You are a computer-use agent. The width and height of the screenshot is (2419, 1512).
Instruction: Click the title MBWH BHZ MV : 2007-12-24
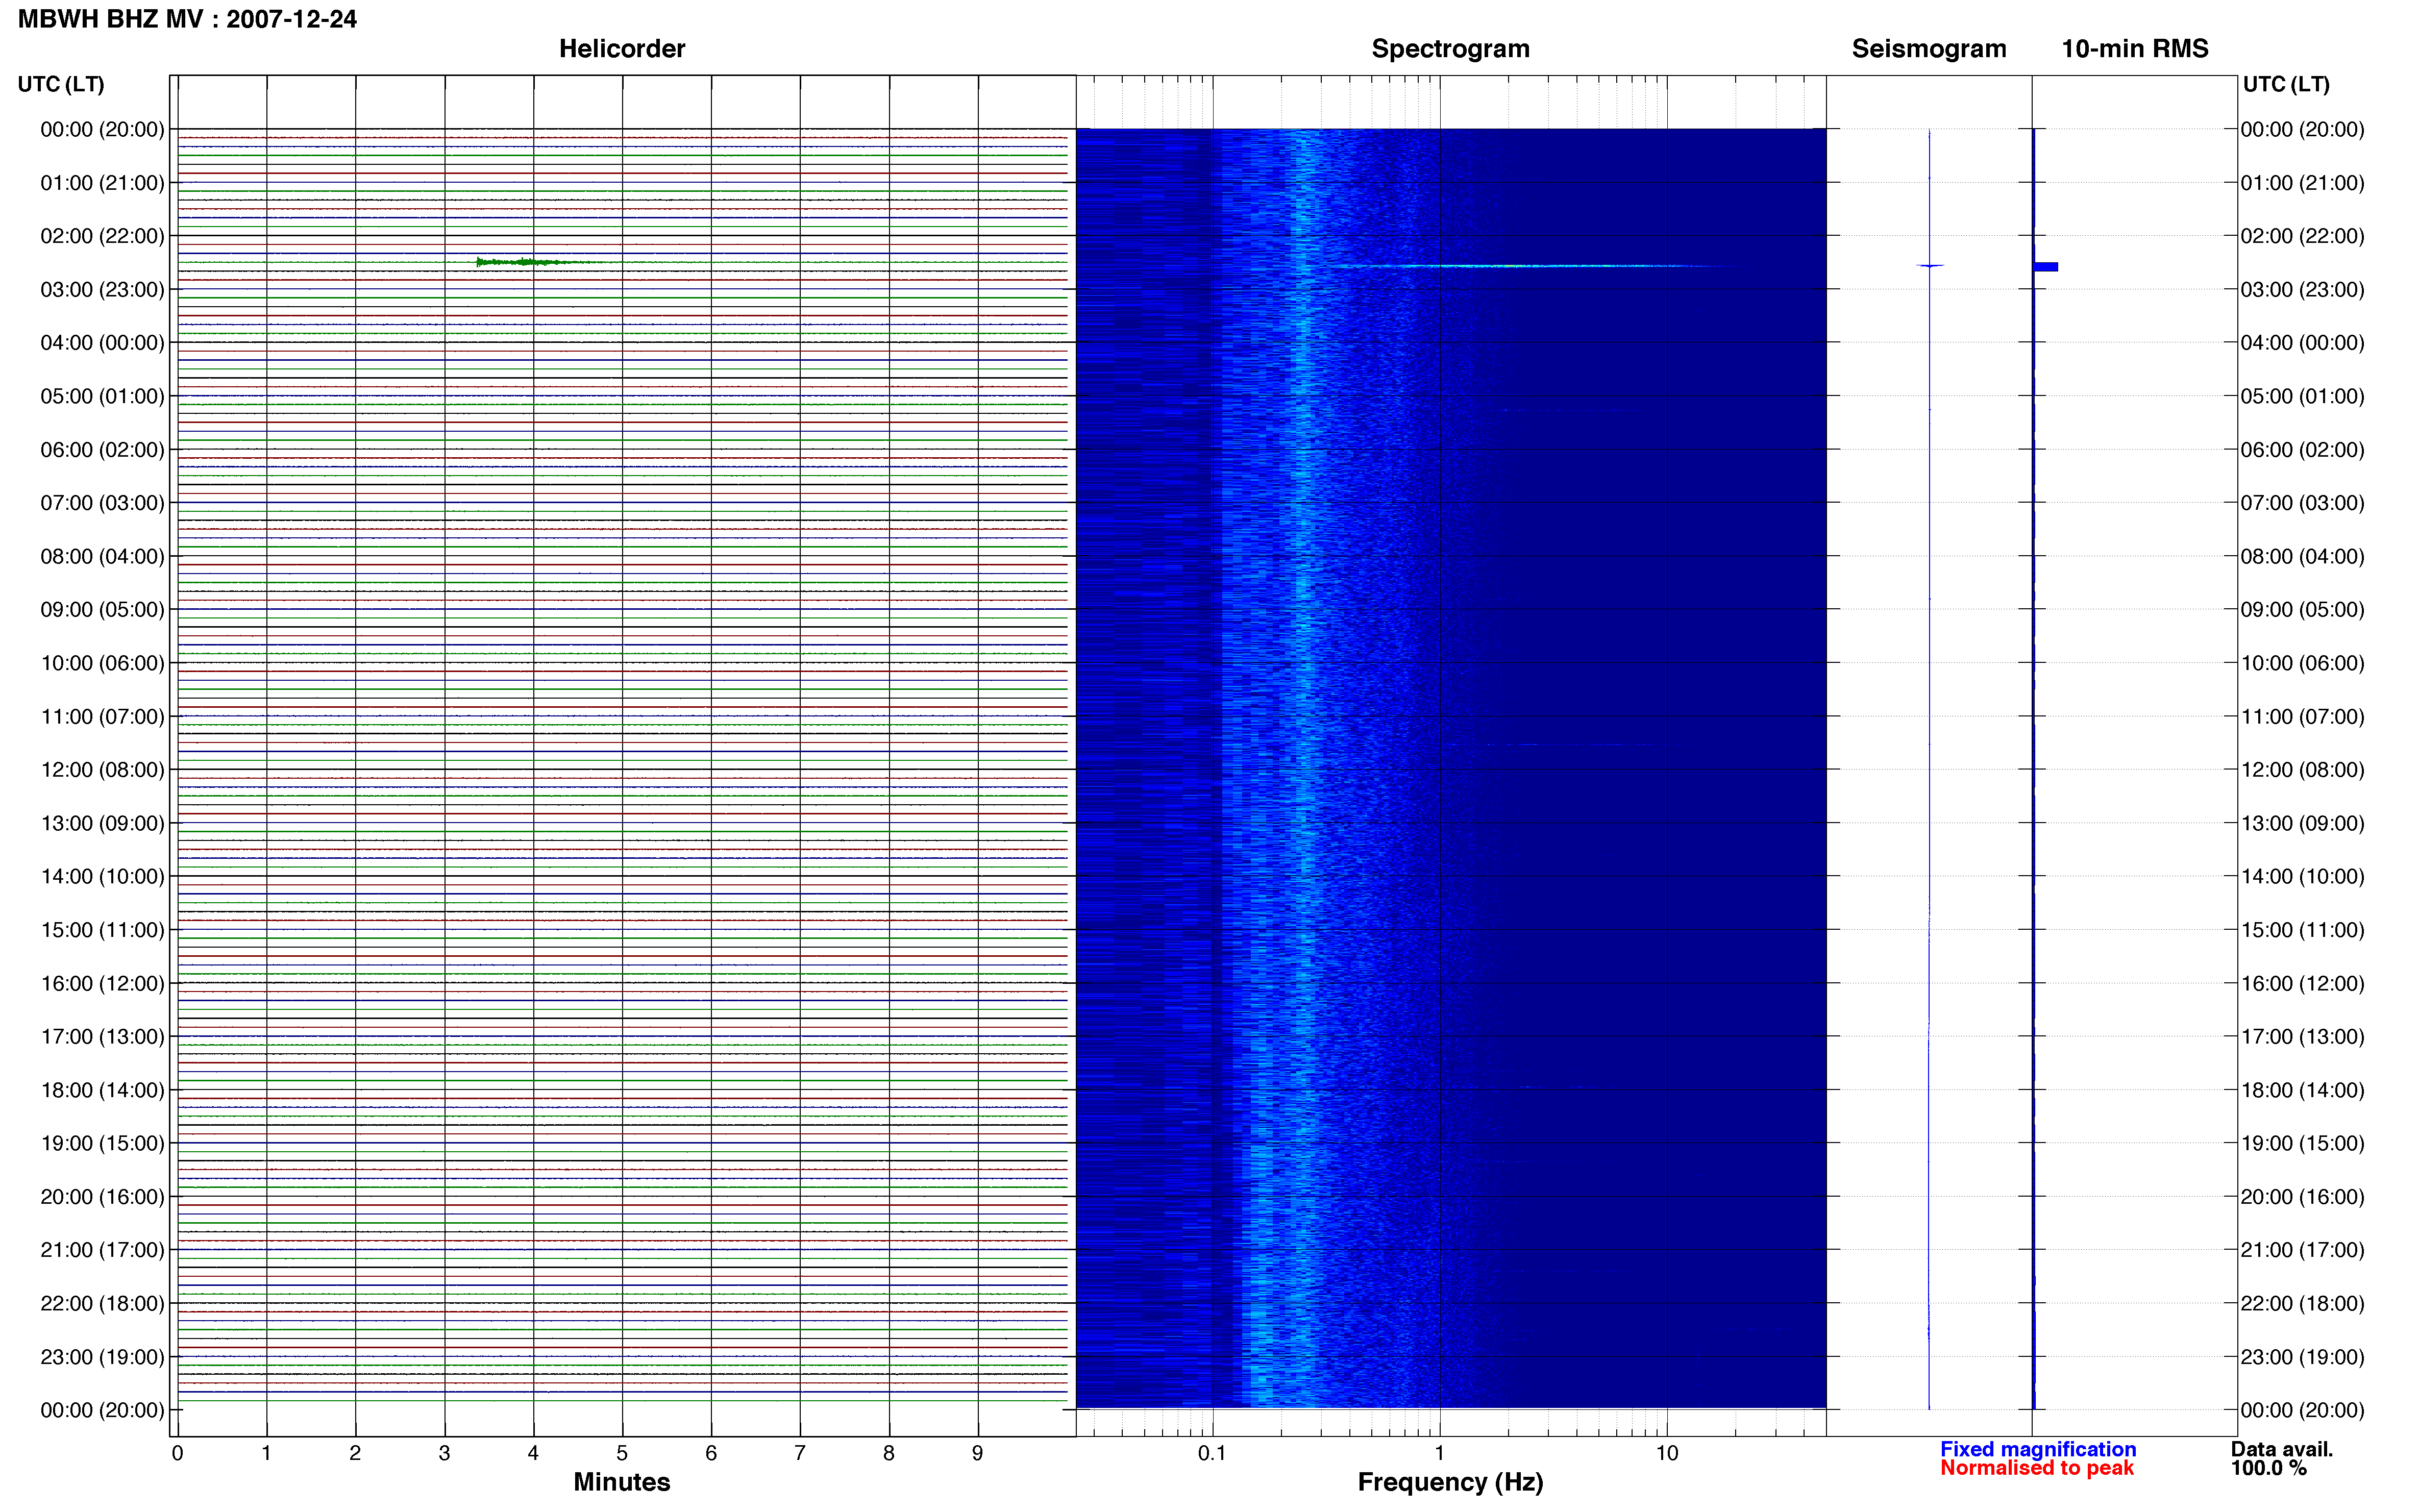click(187, 19)
